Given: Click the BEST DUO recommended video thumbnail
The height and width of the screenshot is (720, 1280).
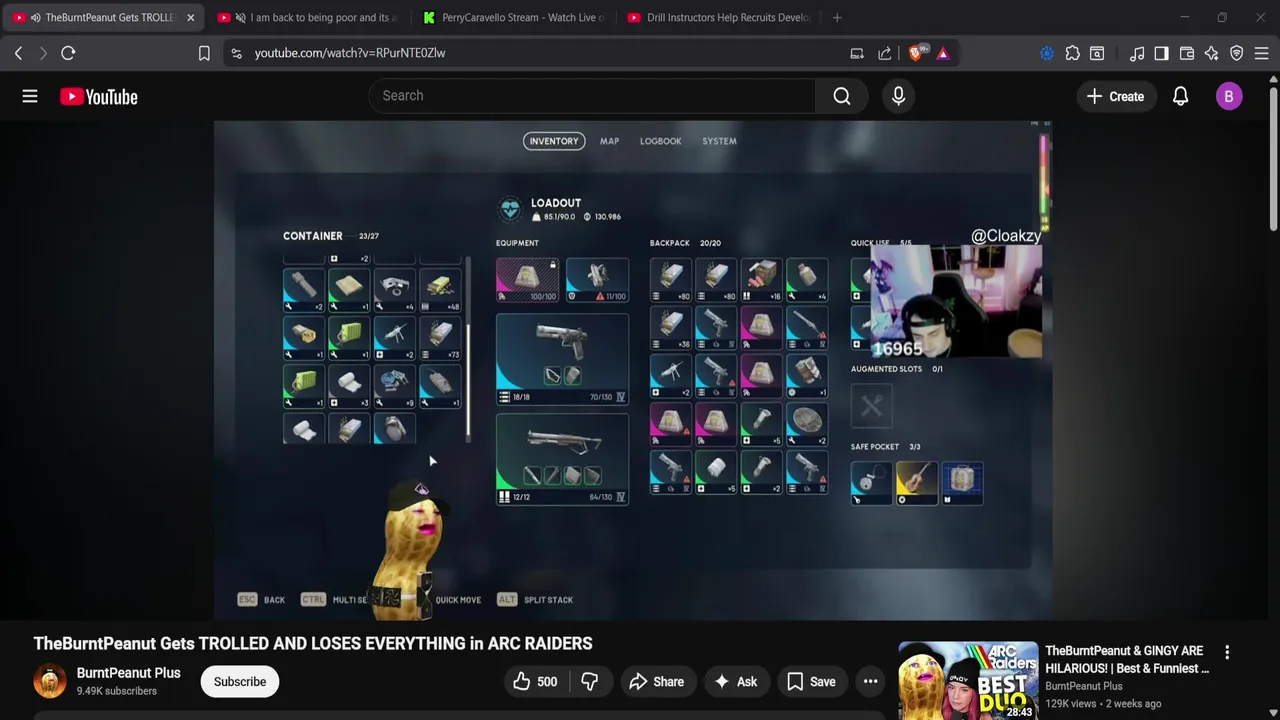Looking at the screenshot, I should [x=968, y=681].
